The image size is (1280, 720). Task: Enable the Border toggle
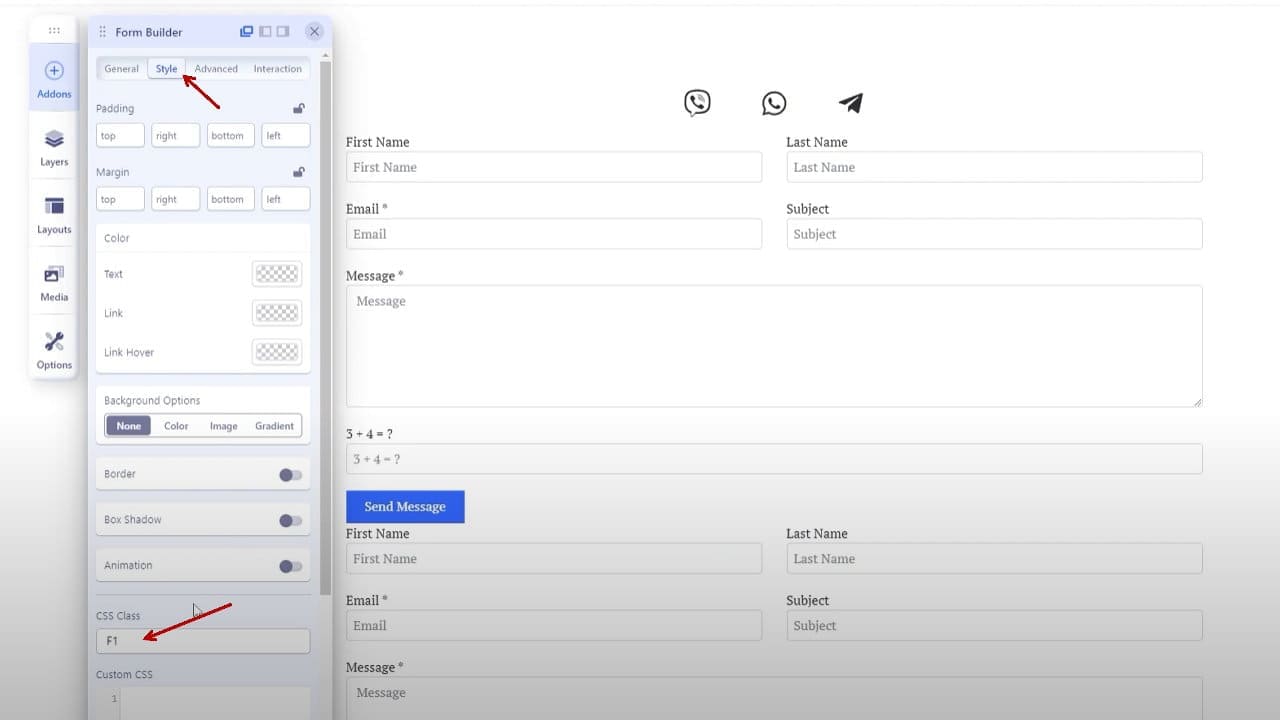point(290,474)
